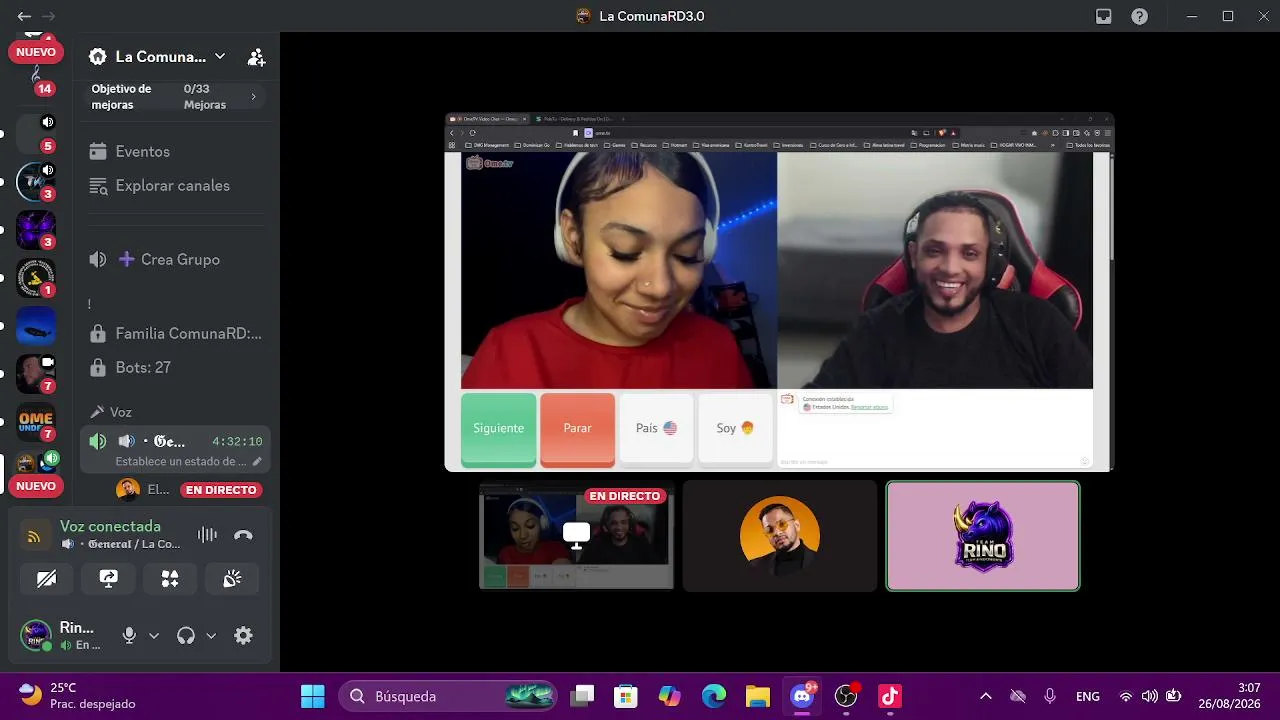This screenshot has height=720, width=1280.
Task: Open the País selector in the stream
Action: 656,429
